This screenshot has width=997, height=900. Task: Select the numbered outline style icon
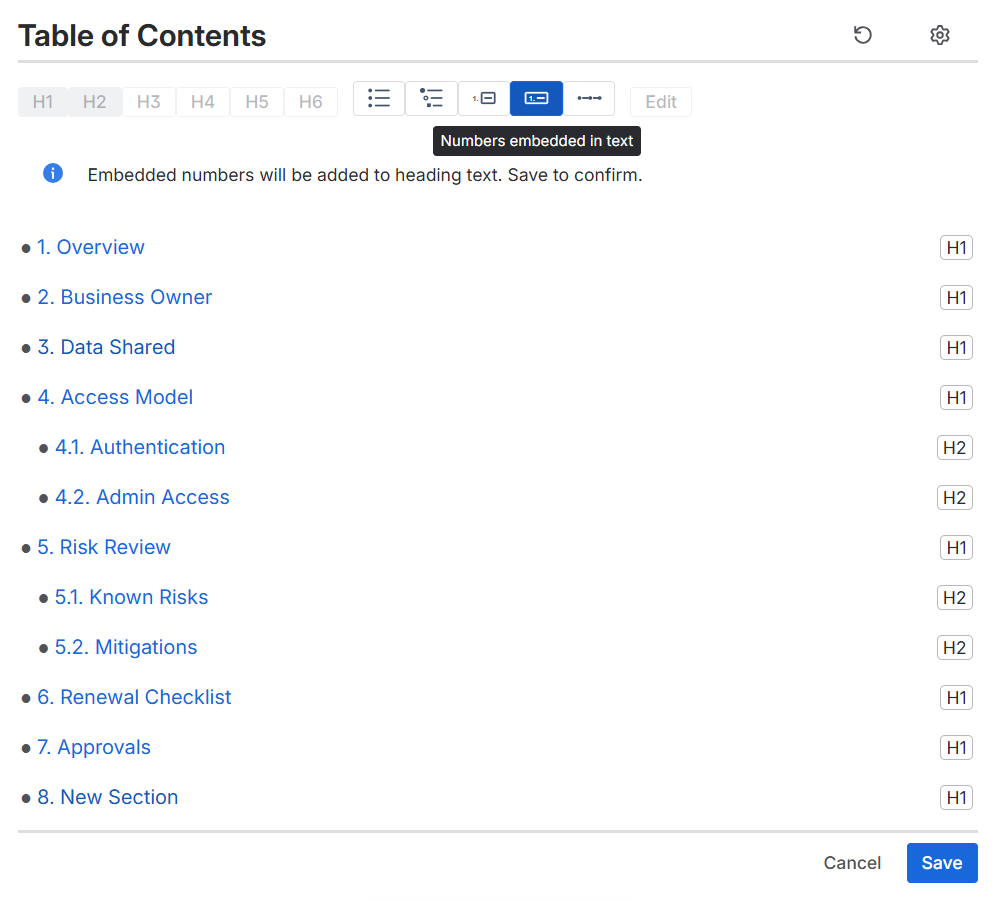pos(484,99)
